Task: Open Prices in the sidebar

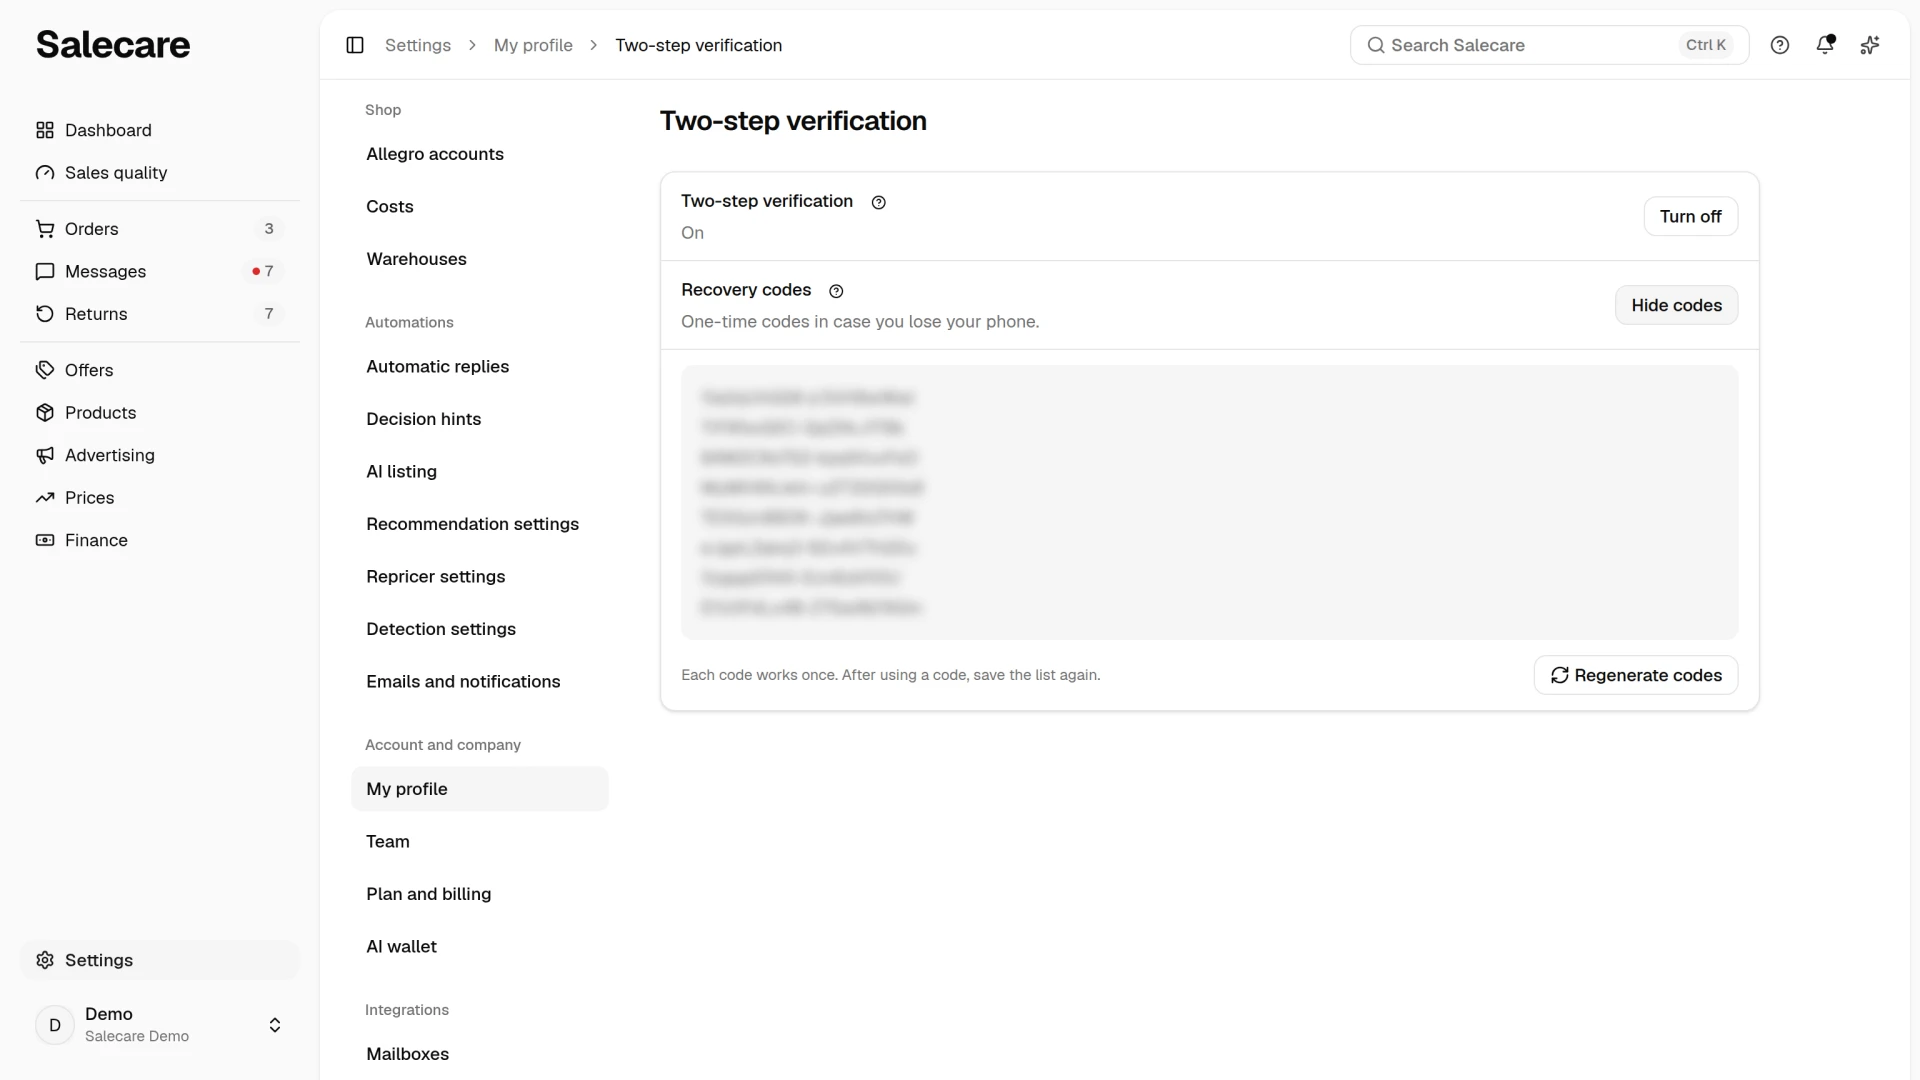Action: [160, 498]
